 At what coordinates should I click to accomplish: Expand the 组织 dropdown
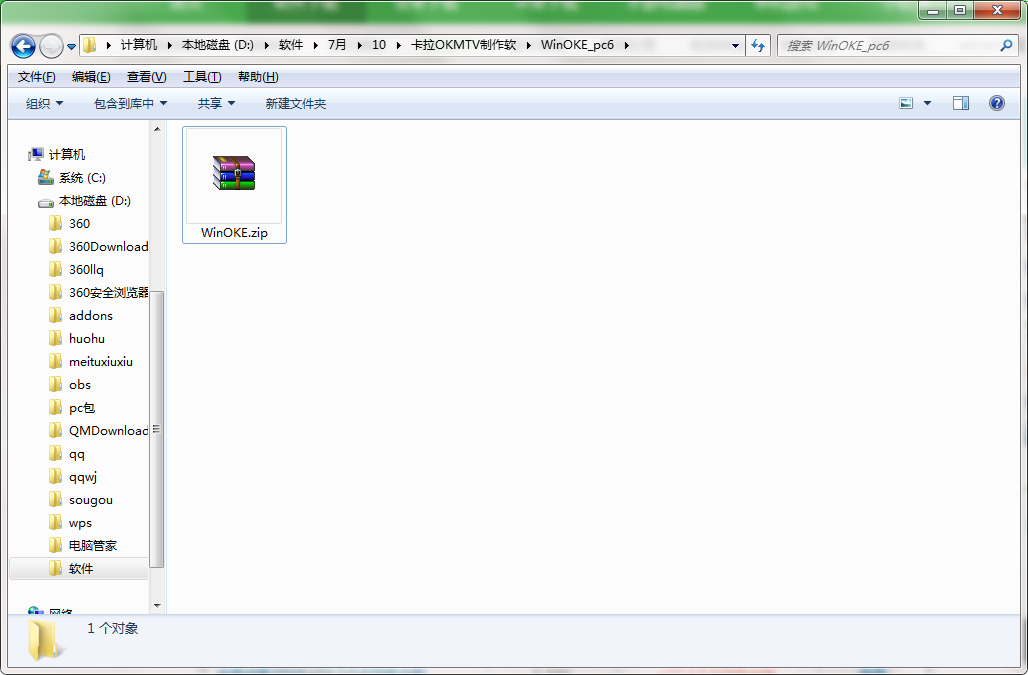coord(45,104)
